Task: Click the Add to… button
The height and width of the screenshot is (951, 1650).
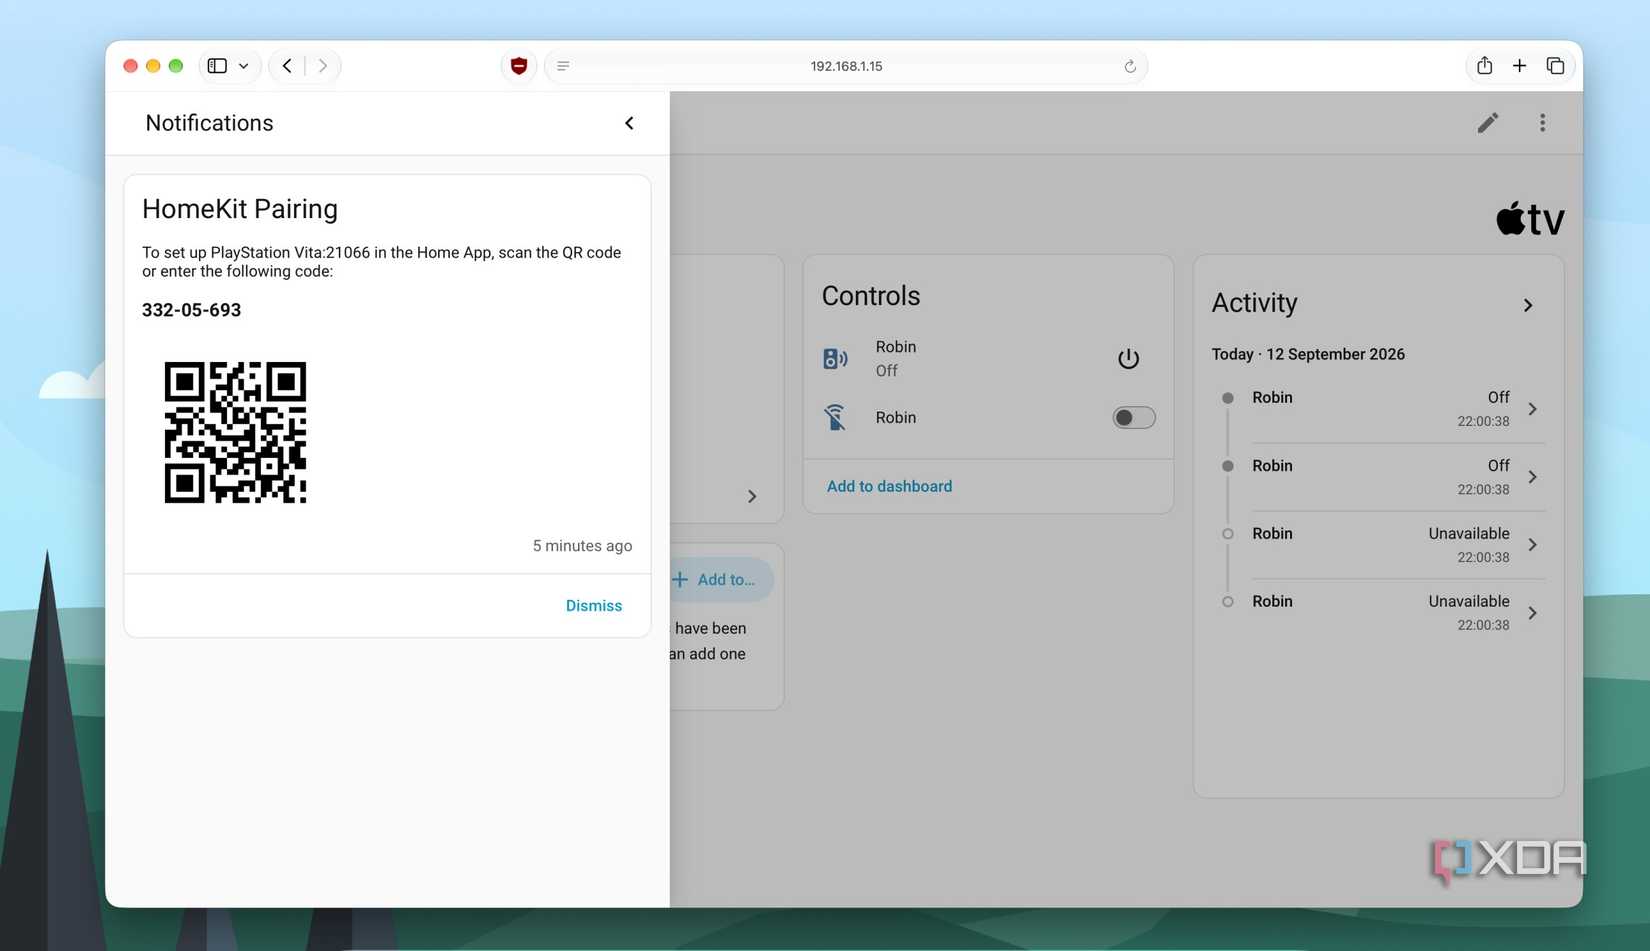Action: coord(720,580)
